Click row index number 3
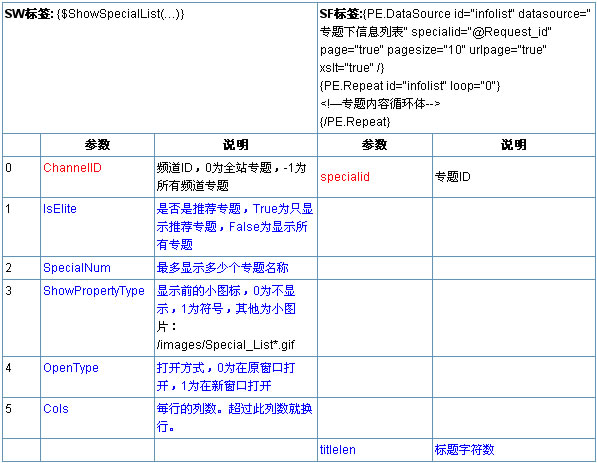The width and height of the screenshot is (597, 463). [8, 291]
